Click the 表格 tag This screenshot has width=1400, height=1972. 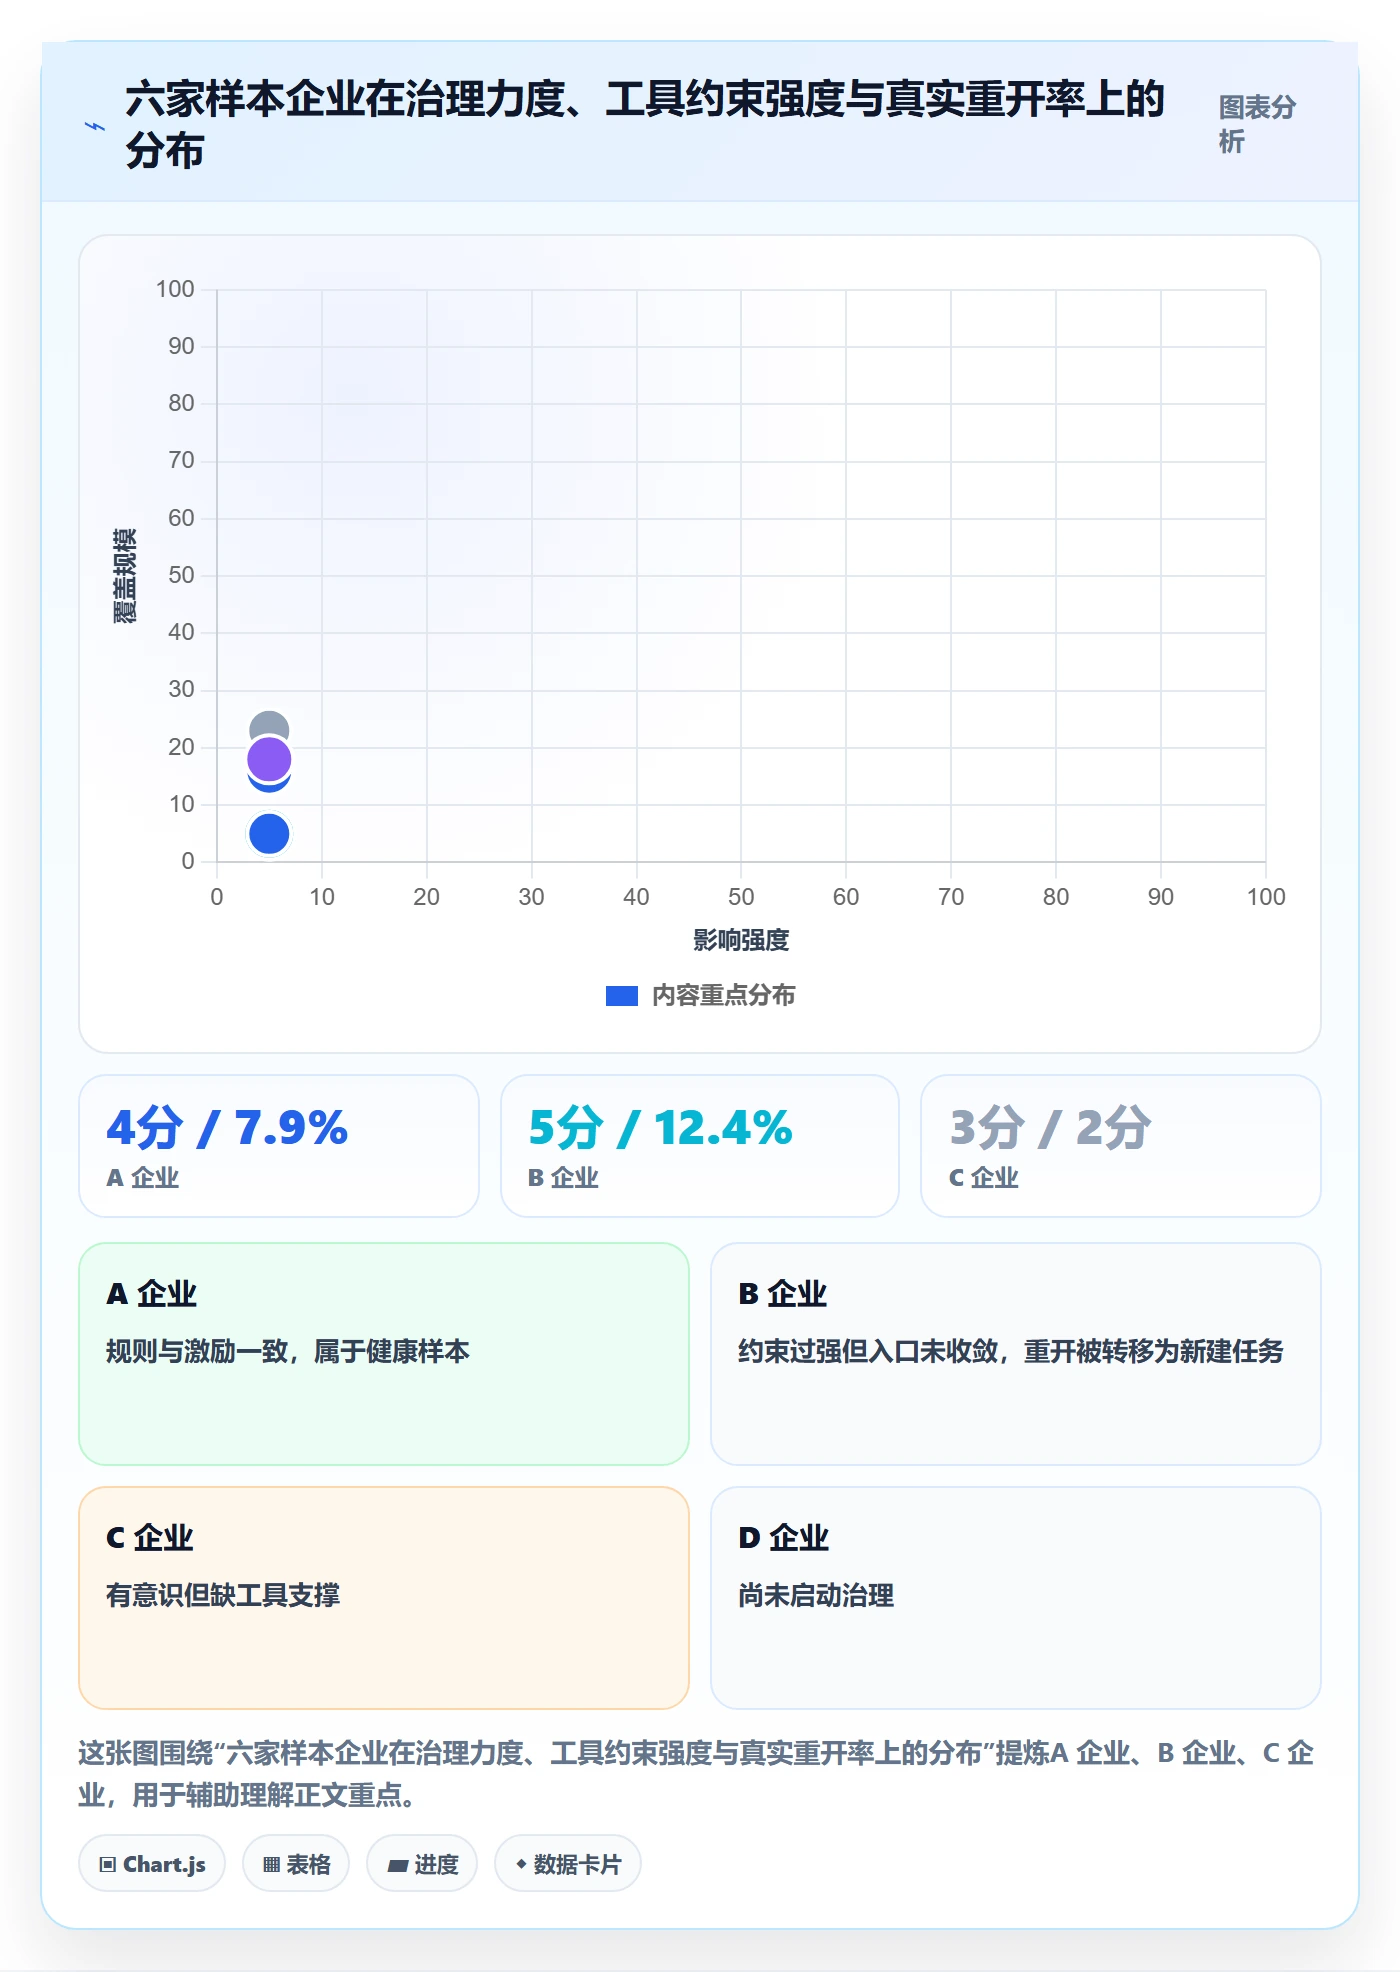point(296,1864)
